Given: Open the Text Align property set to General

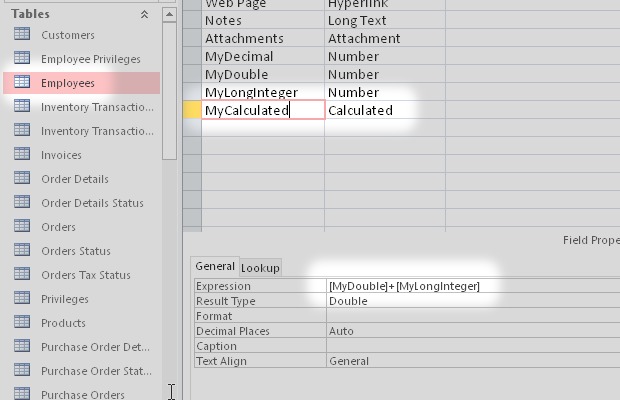Looking at the screenshot, I should 470,361.
